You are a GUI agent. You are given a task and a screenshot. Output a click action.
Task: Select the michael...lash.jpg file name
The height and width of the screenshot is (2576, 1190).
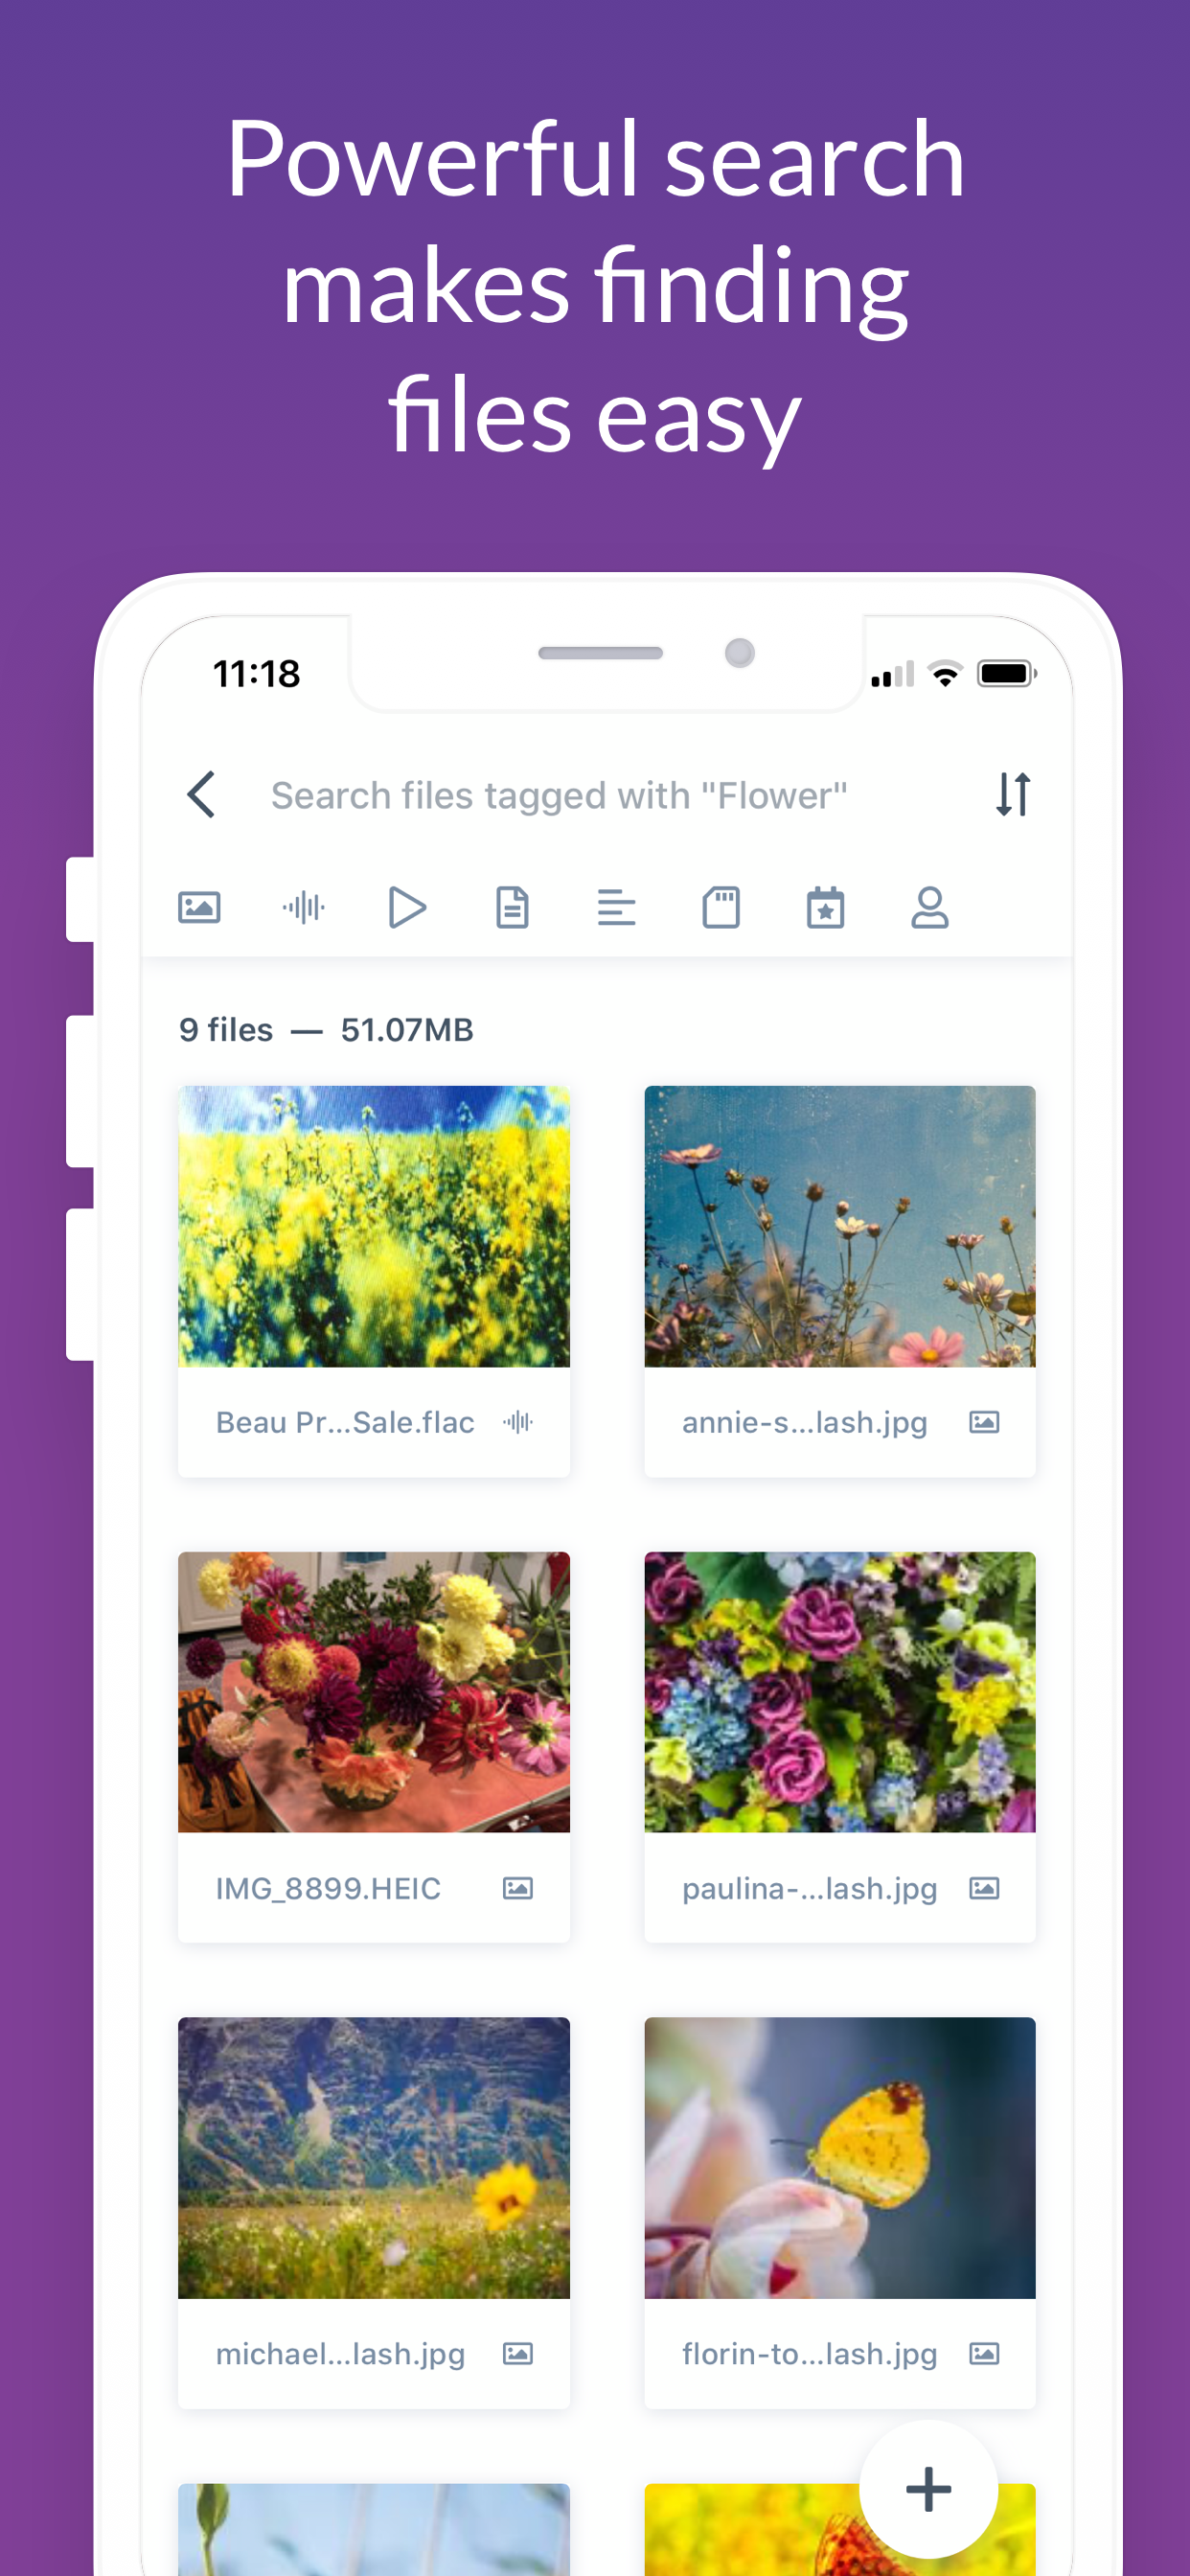click(341, 2354)
